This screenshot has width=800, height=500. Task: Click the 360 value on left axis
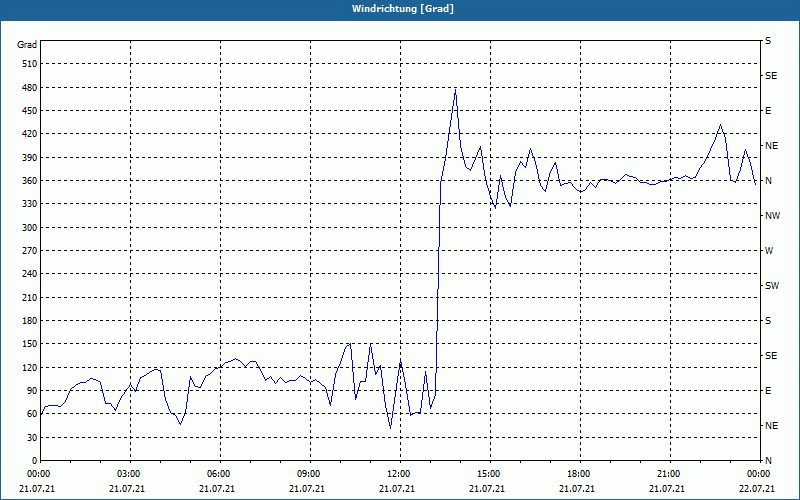pos(30,181)
